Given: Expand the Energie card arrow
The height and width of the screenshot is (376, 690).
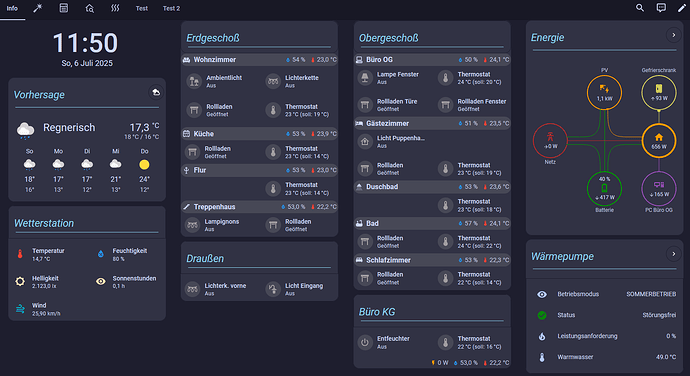Looking at the screenshot, I should 673,35.
